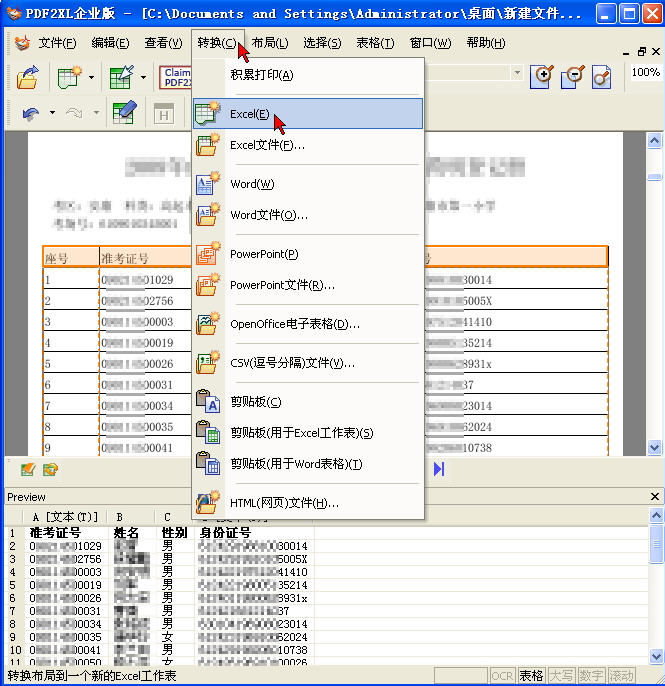Toggle the 表格 status bar indicator
The image size is (665, 686).
pyautogui.click(x=531, y=676)
